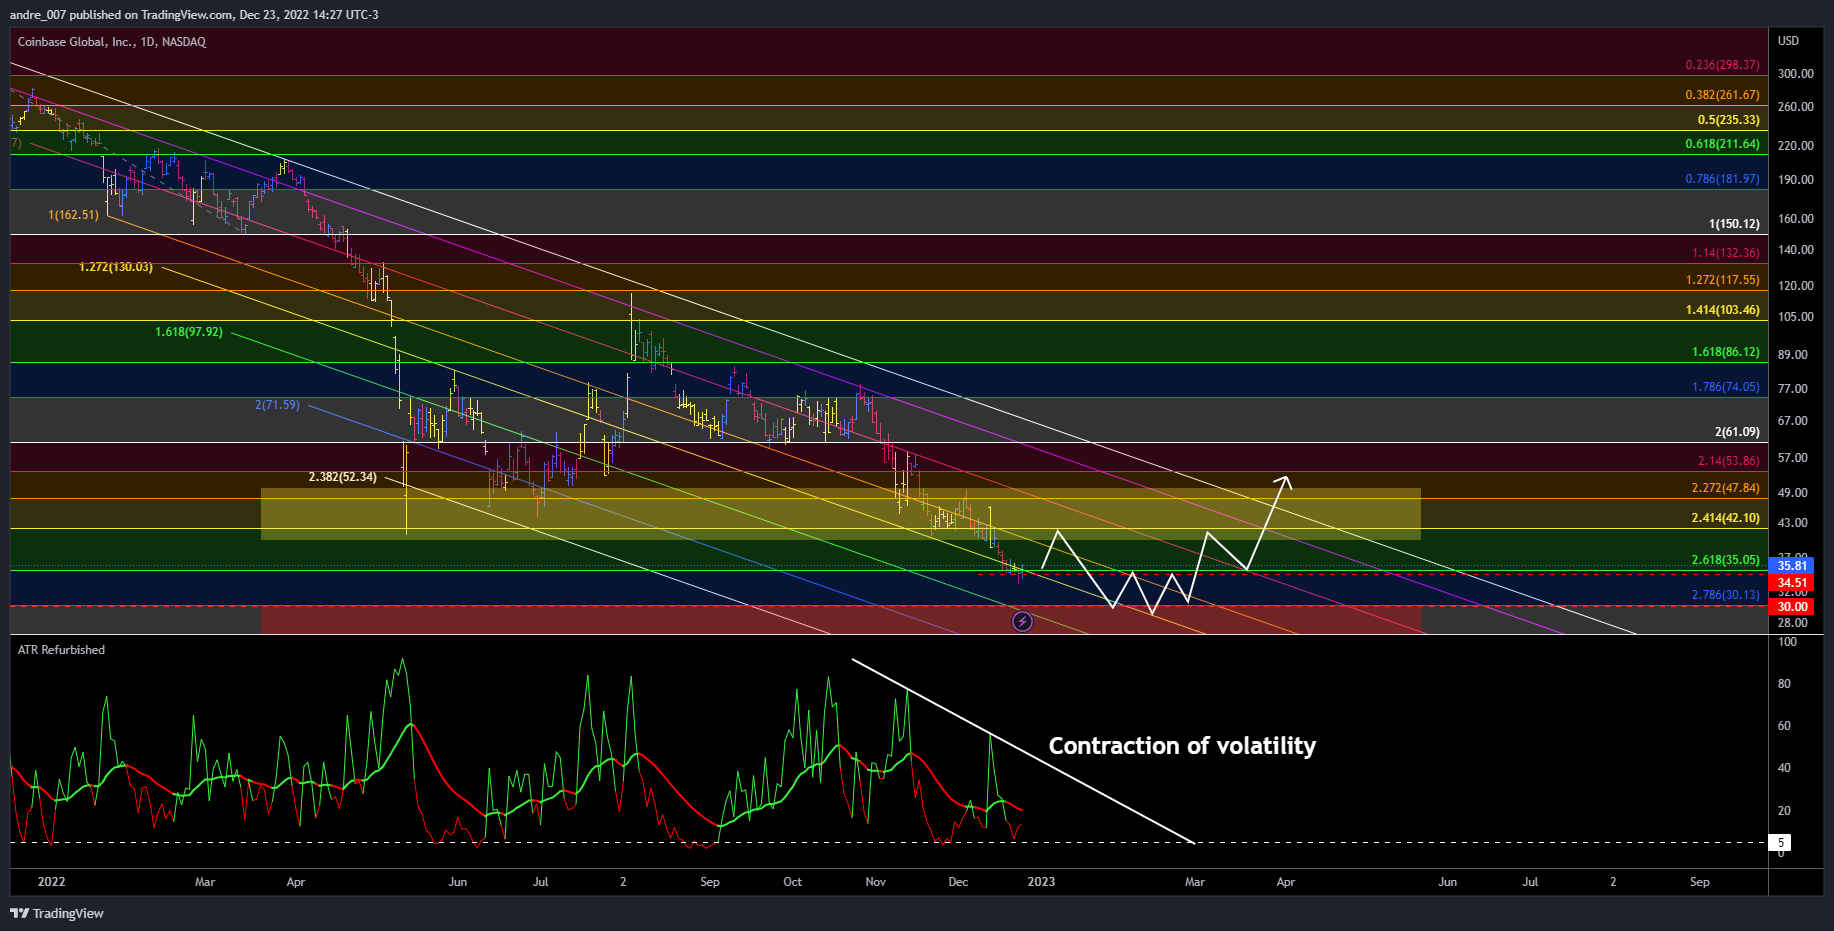
Task: Click the 2023 label on time axis
Action: [x=1041, y=882]
